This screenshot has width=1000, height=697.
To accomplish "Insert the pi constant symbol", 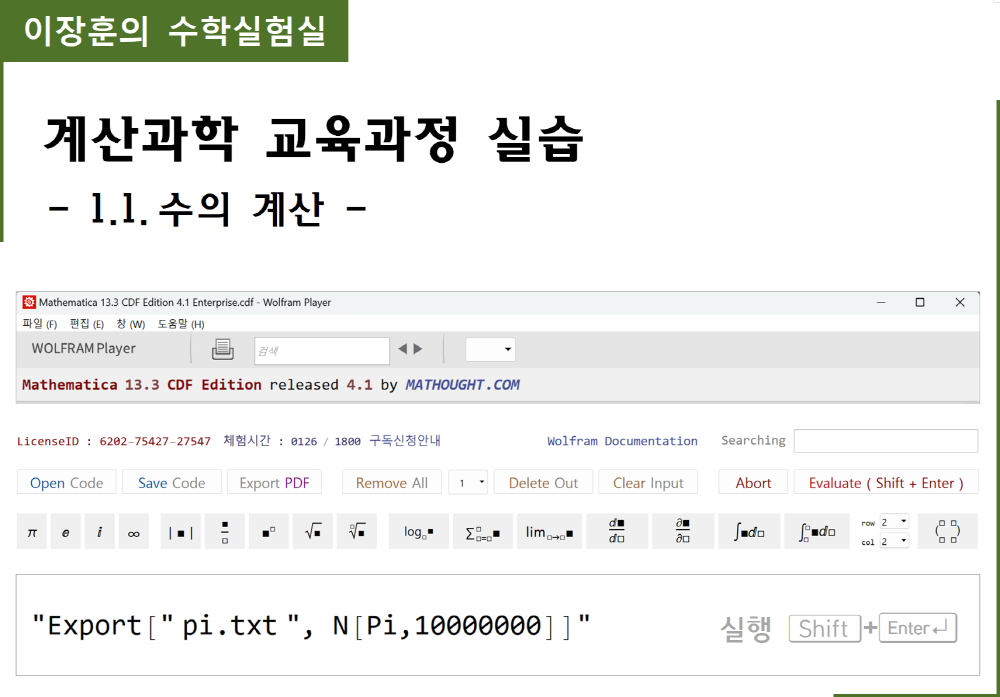I will 32,532.
